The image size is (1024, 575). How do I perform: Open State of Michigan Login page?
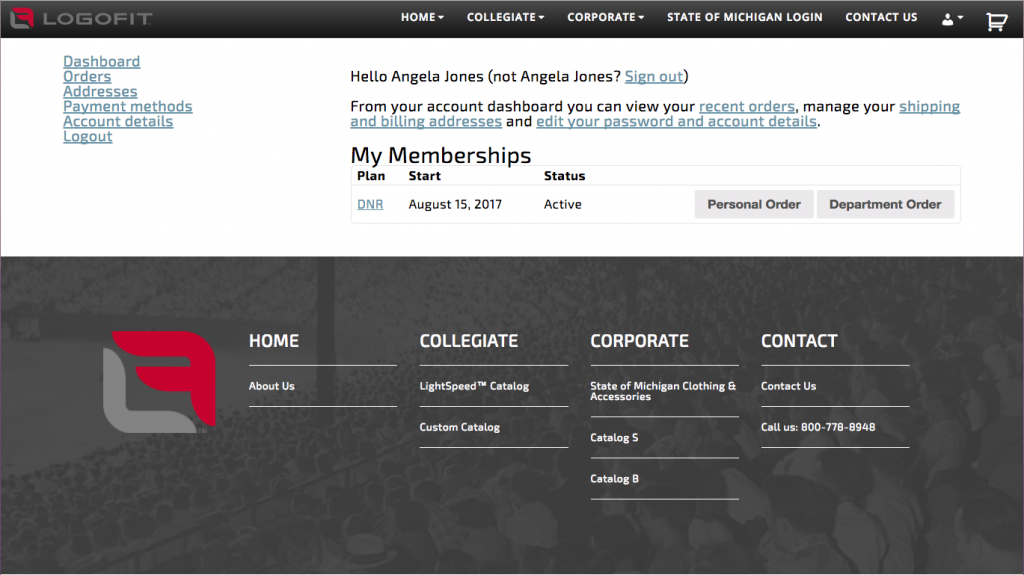click(x=744, y=17)
